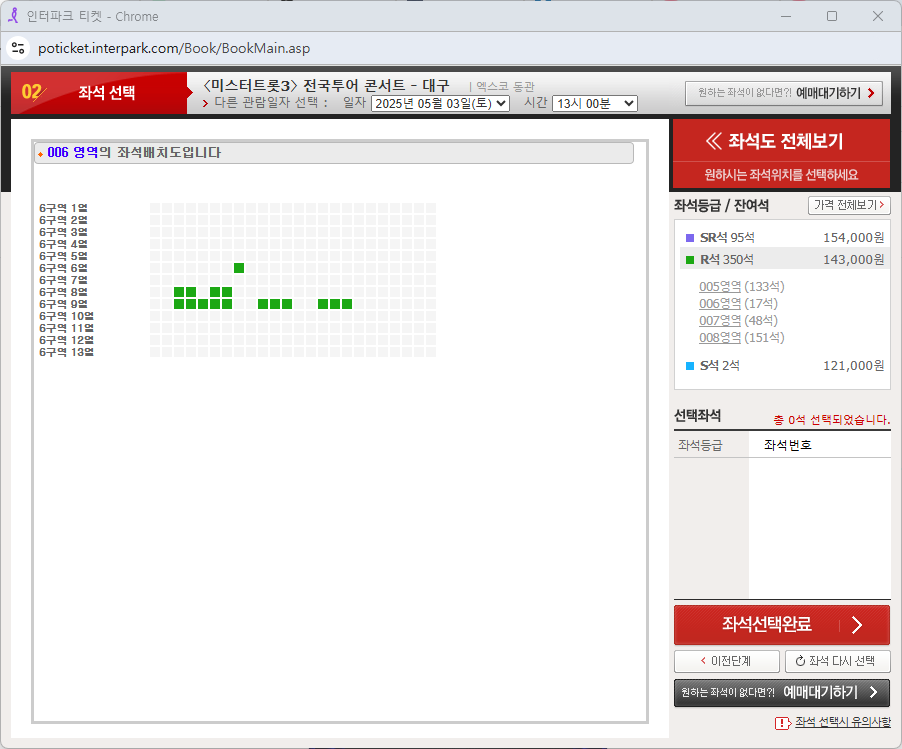The height and width of the screenshot is (749, 902).
Task: Select the R석 350석 seat grade row
Action: coord(785,259)
